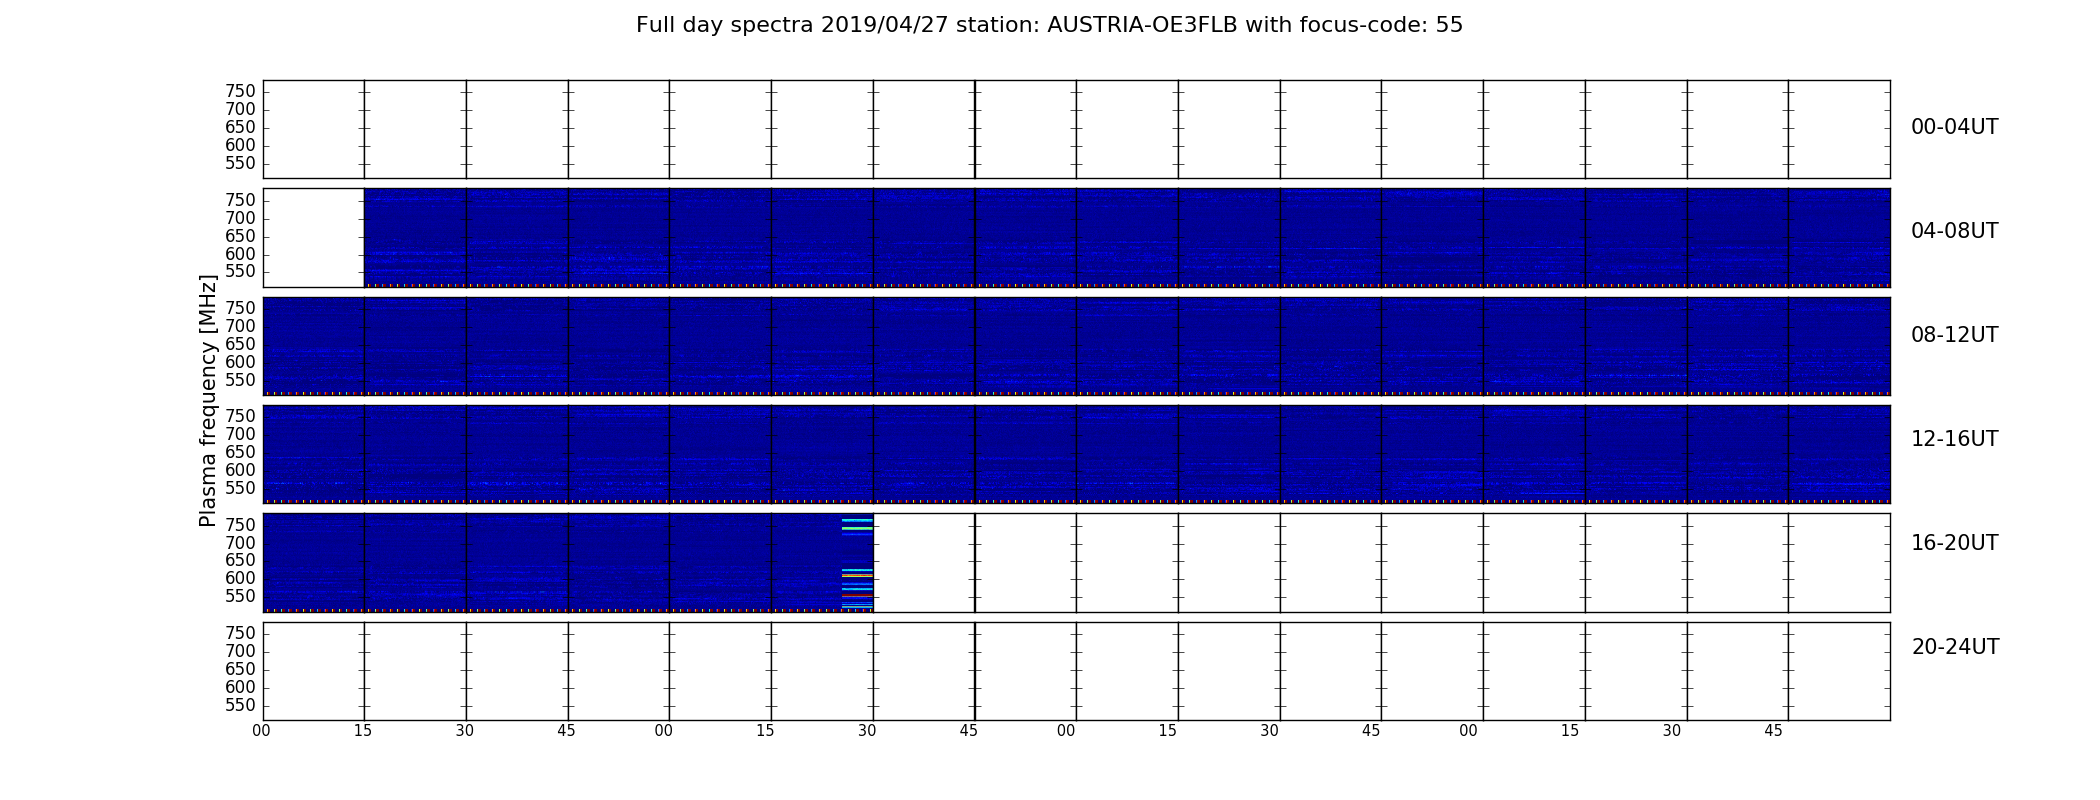This screenshot has width=2100, height=800.
Task: Click the blue spectrogram in the 04-08UT panel
Action: 1127,238
